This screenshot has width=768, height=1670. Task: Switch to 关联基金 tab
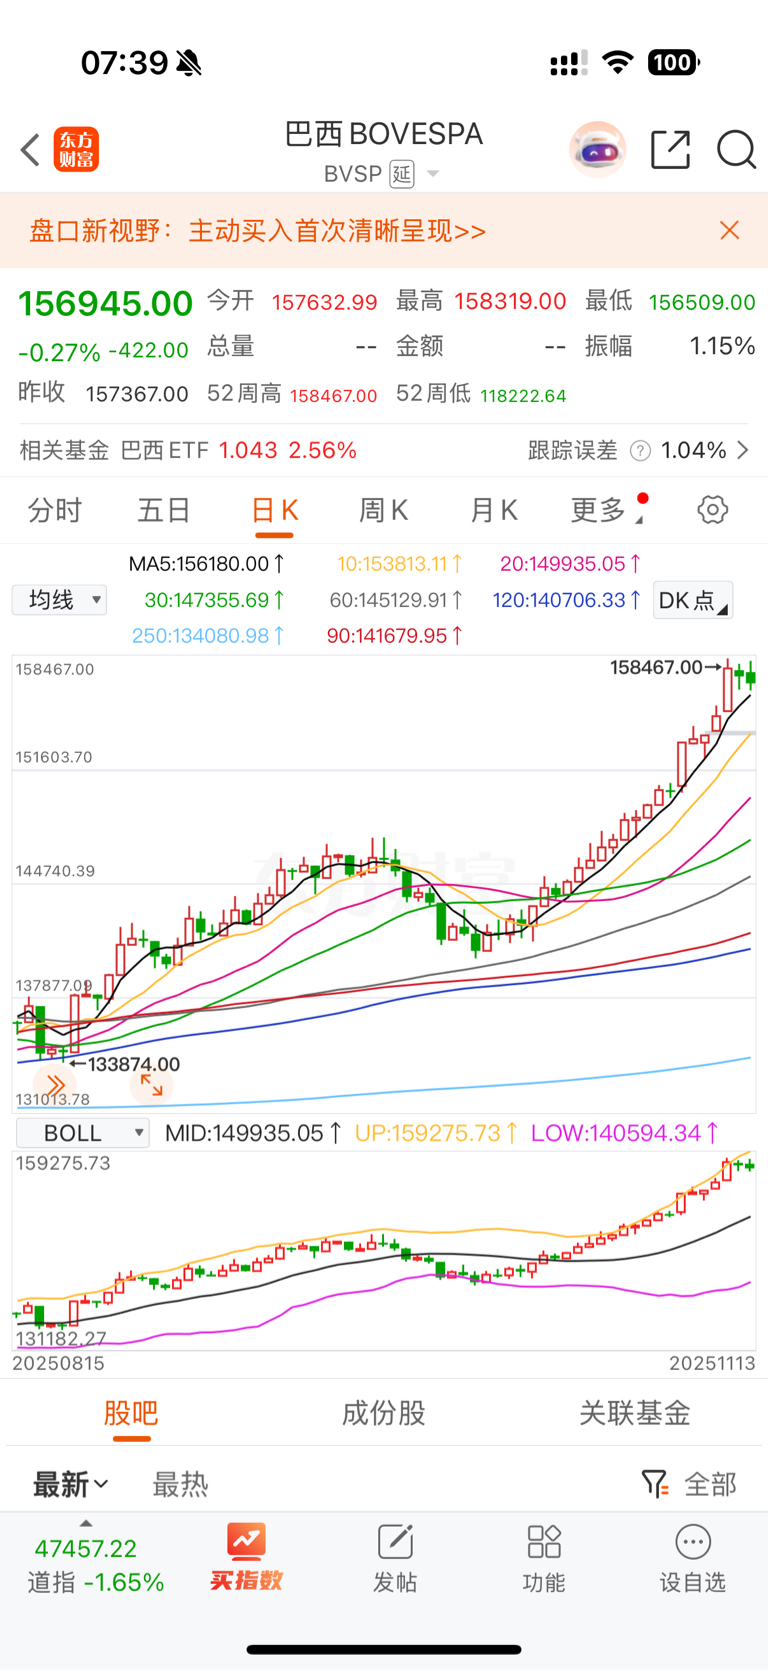635,1413
